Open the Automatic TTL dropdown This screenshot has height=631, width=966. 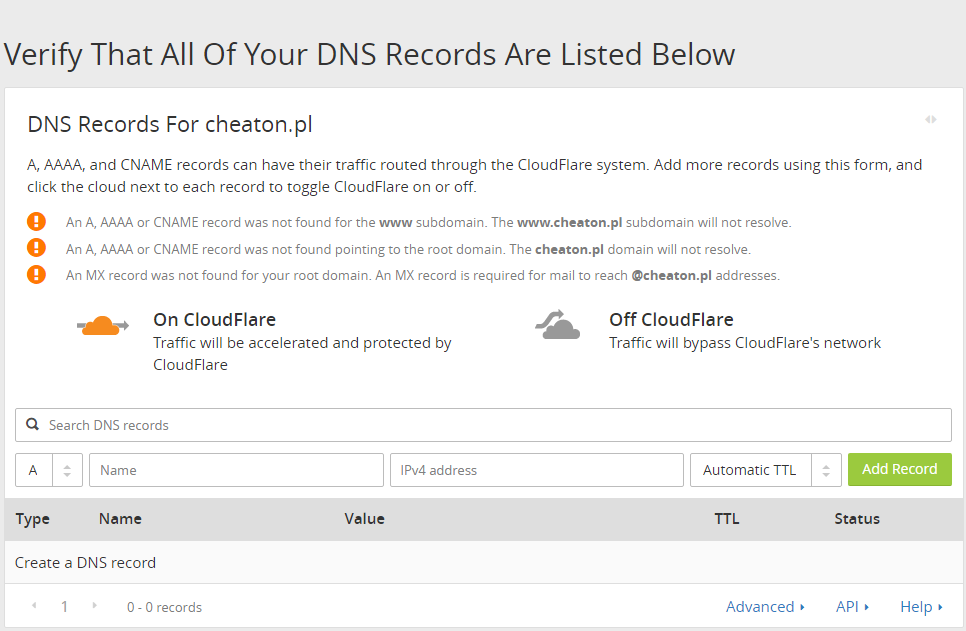click(765, 470)
